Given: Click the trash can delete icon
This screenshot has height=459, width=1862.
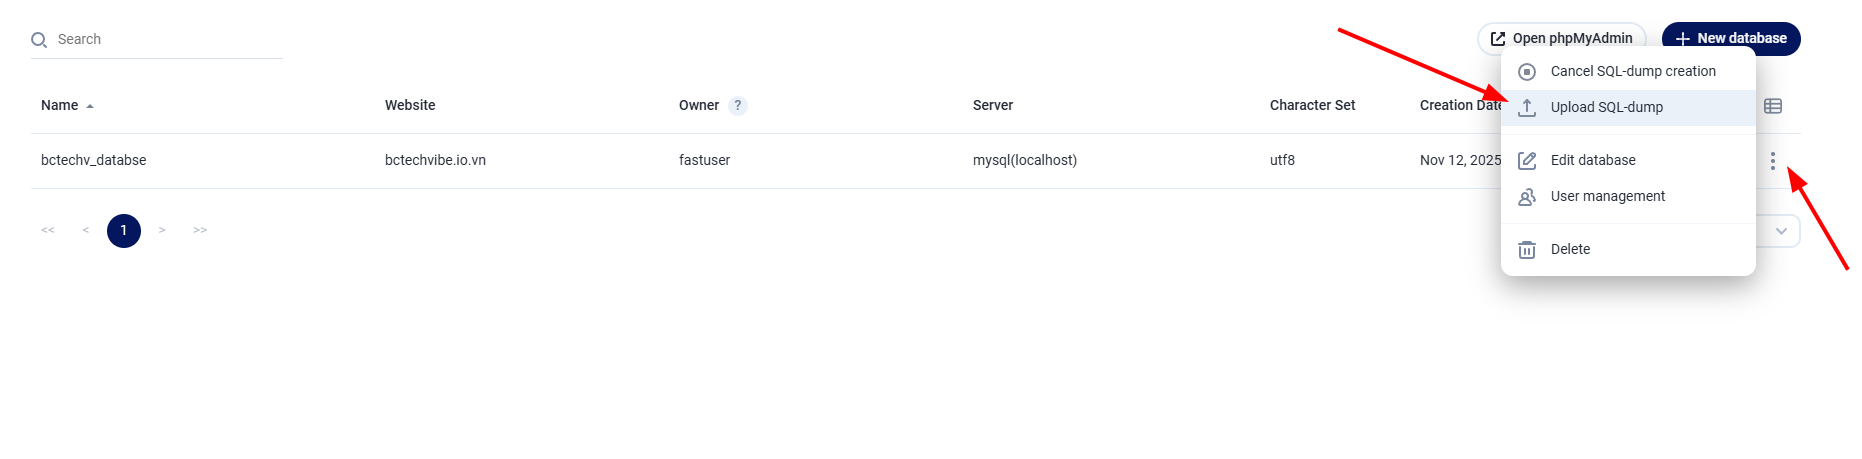Looking at the screenshot, I should (x=1527, y=250).
